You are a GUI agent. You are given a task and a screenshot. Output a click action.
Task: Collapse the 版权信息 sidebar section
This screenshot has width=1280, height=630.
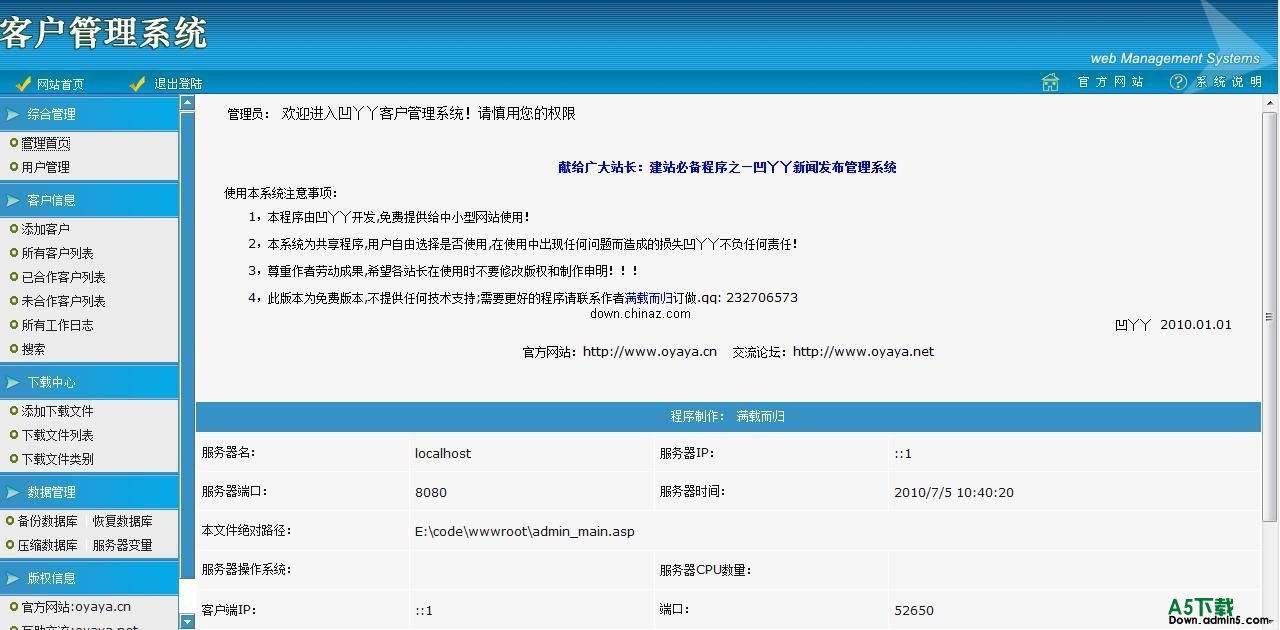(x=89, y=578)
